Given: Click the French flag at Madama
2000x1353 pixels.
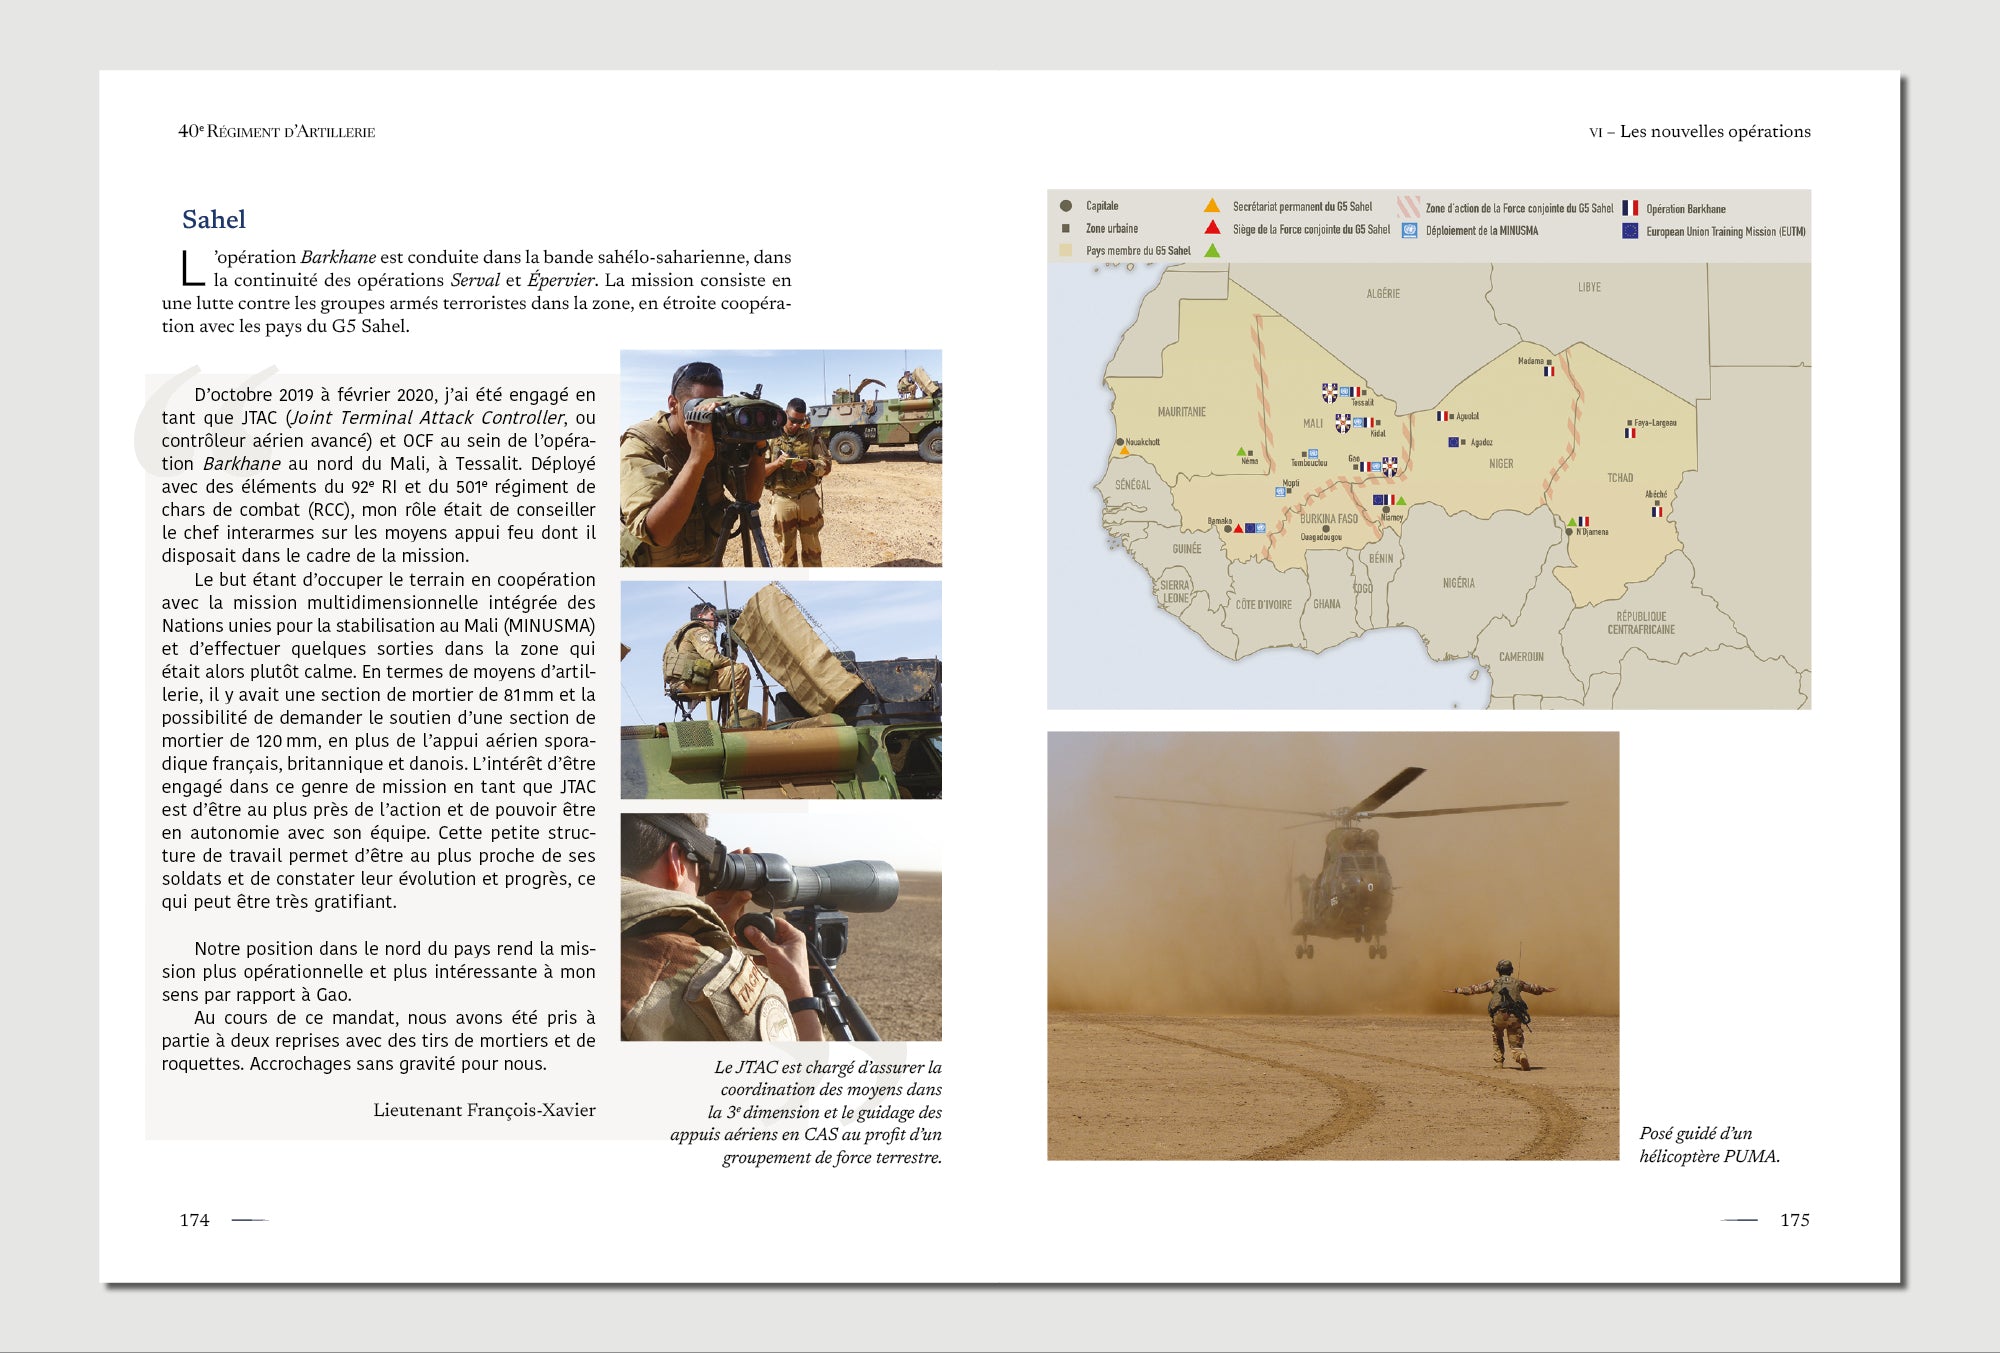Looking at the screenshot, I should pyautogui.click(x=1549, y=371).
